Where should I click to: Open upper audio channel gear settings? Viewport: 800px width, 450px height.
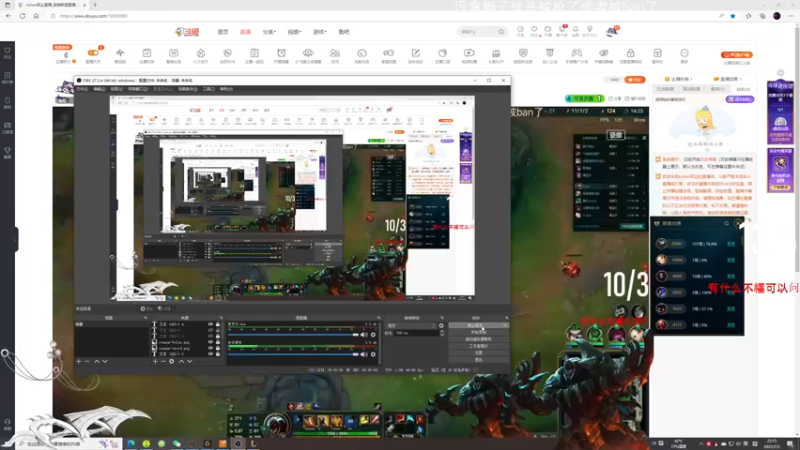pos(373,335)
